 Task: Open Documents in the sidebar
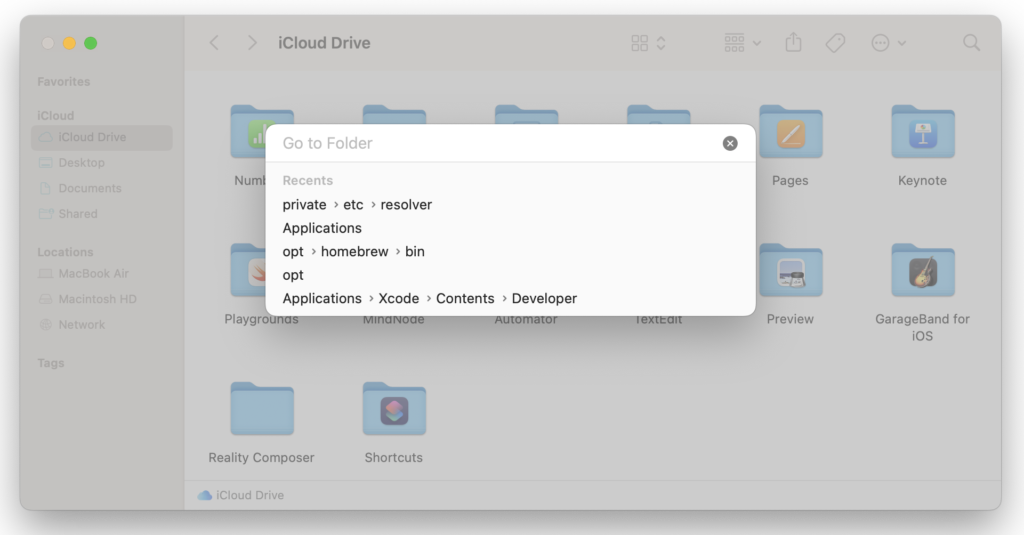[102, 188]
